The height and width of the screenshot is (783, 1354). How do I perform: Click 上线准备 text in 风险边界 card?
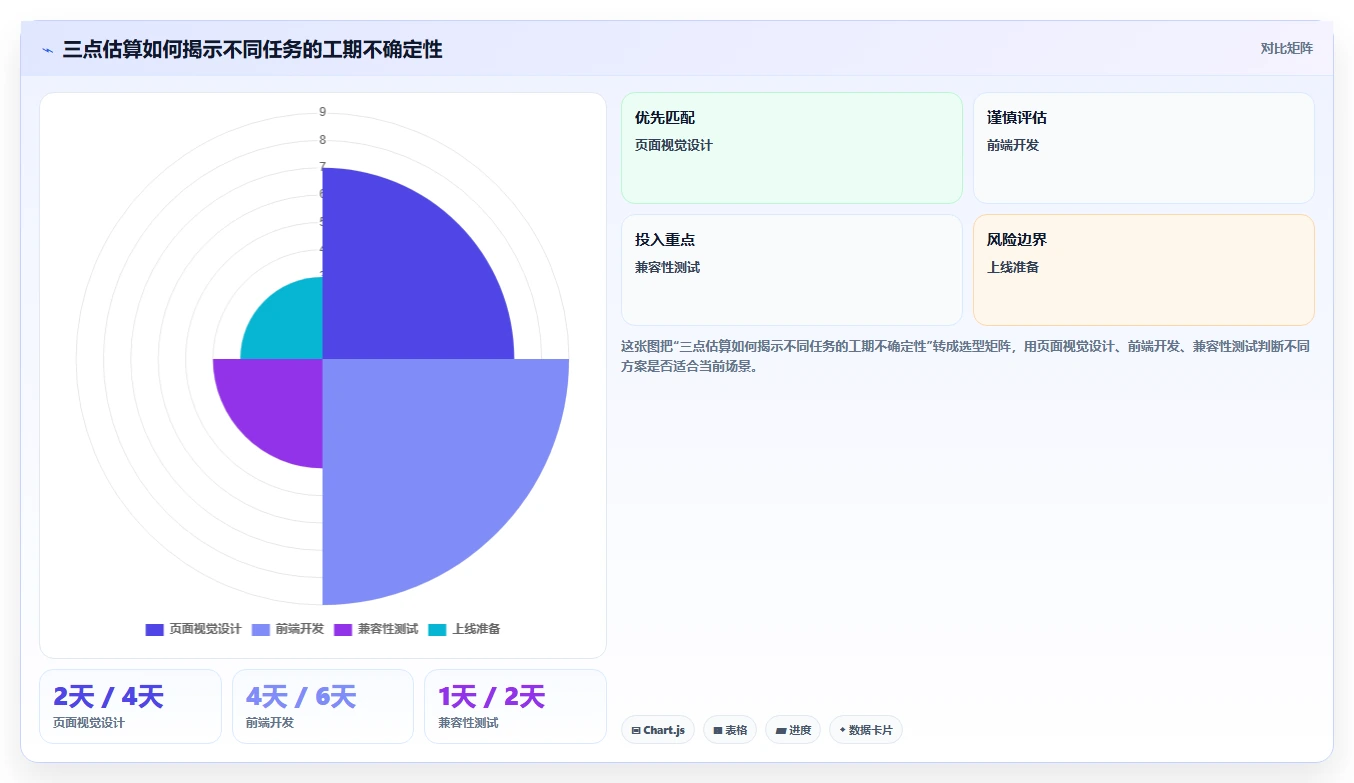[1013, 267]
